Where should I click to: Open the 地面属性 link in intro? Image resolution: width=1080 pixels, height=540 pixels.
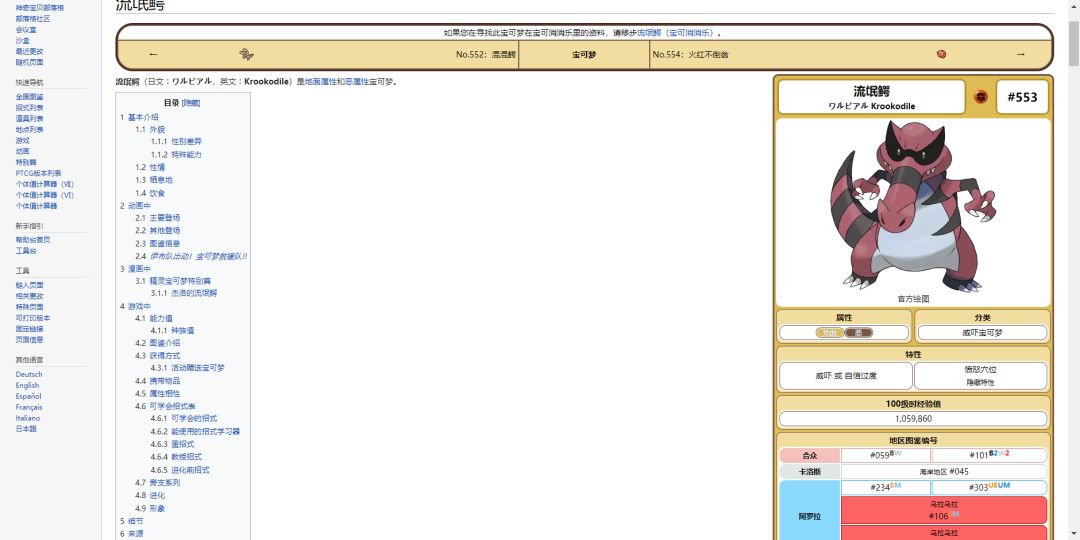click(x=320, y=81)
